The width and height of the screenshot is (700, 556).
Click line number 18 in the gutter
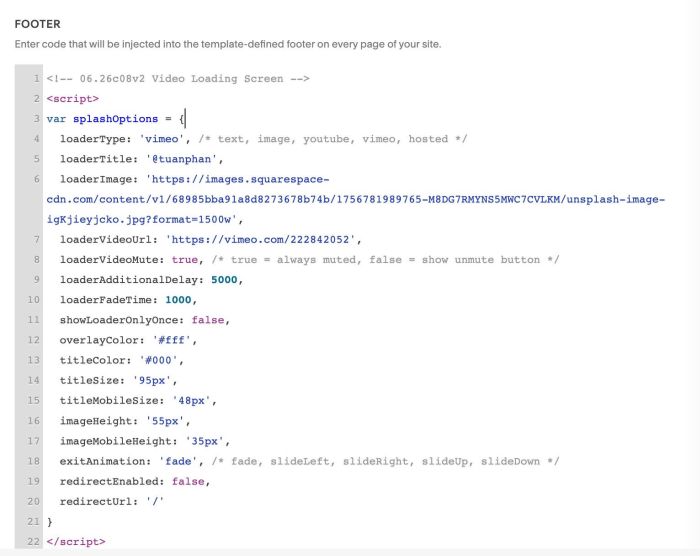pyautogui.click(x=33, y=461)
